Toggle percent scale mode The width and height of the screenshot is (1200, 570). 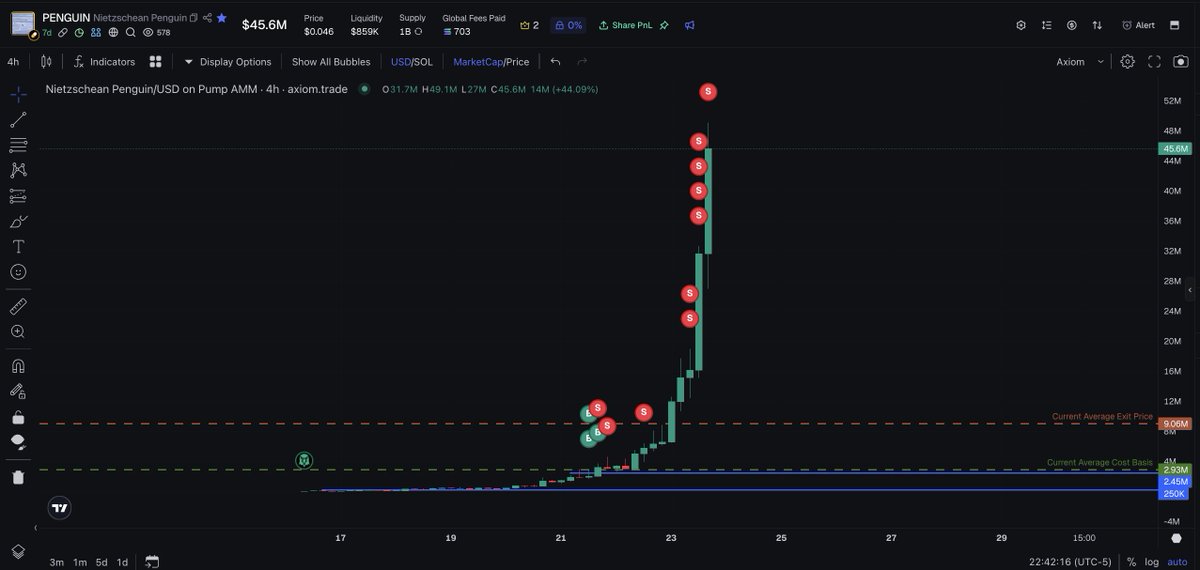pos(1131,561)
